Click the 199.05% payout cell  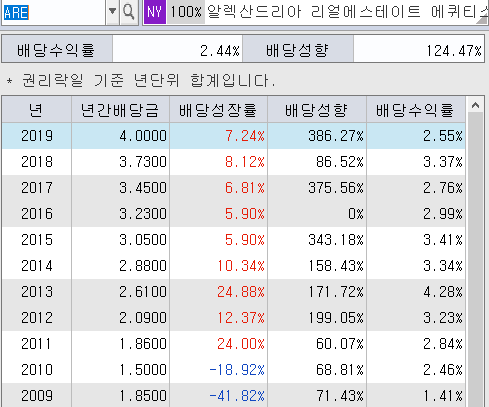[x=317, y=318]
